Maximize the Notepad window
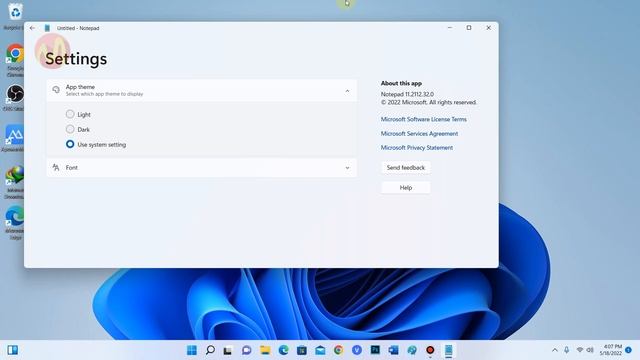The image size is (640, 360). coord(469,28)
